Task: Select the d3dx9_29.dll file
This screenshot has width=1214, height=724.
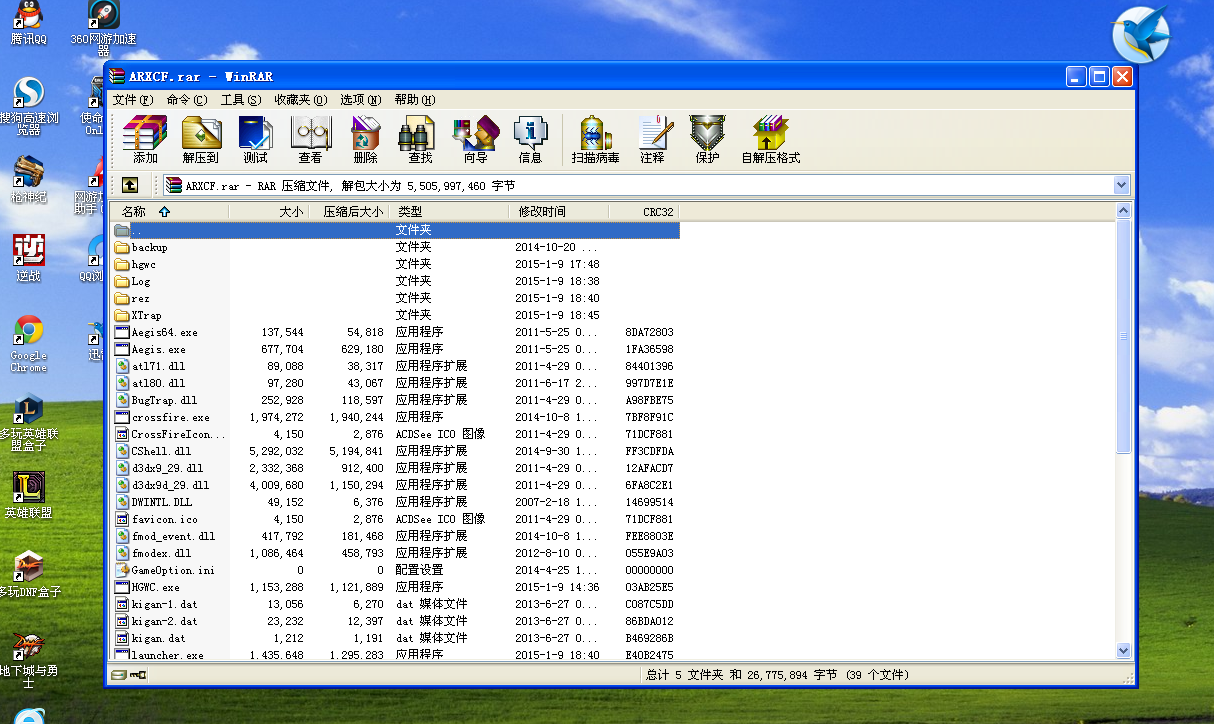Action: coord(395,468)
